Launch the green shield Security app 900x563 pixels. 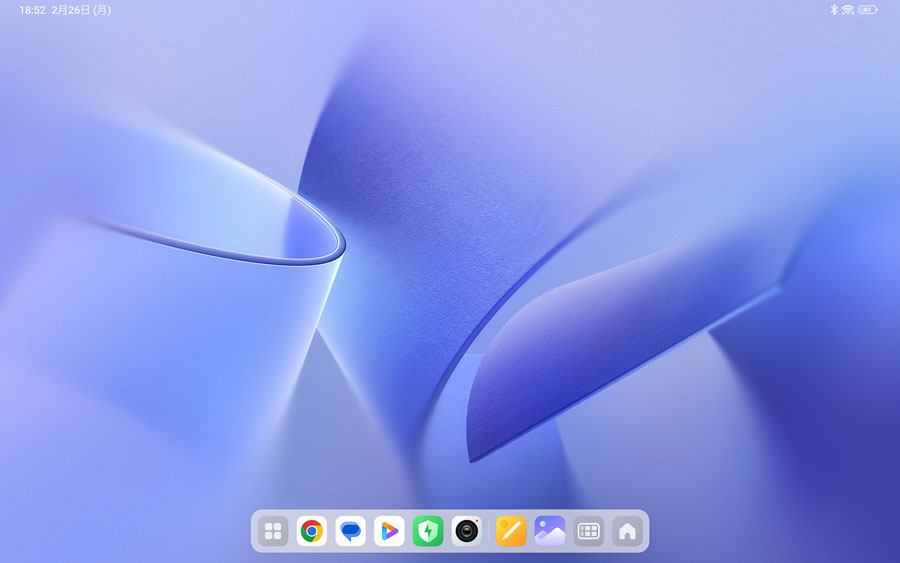[428, 531]
